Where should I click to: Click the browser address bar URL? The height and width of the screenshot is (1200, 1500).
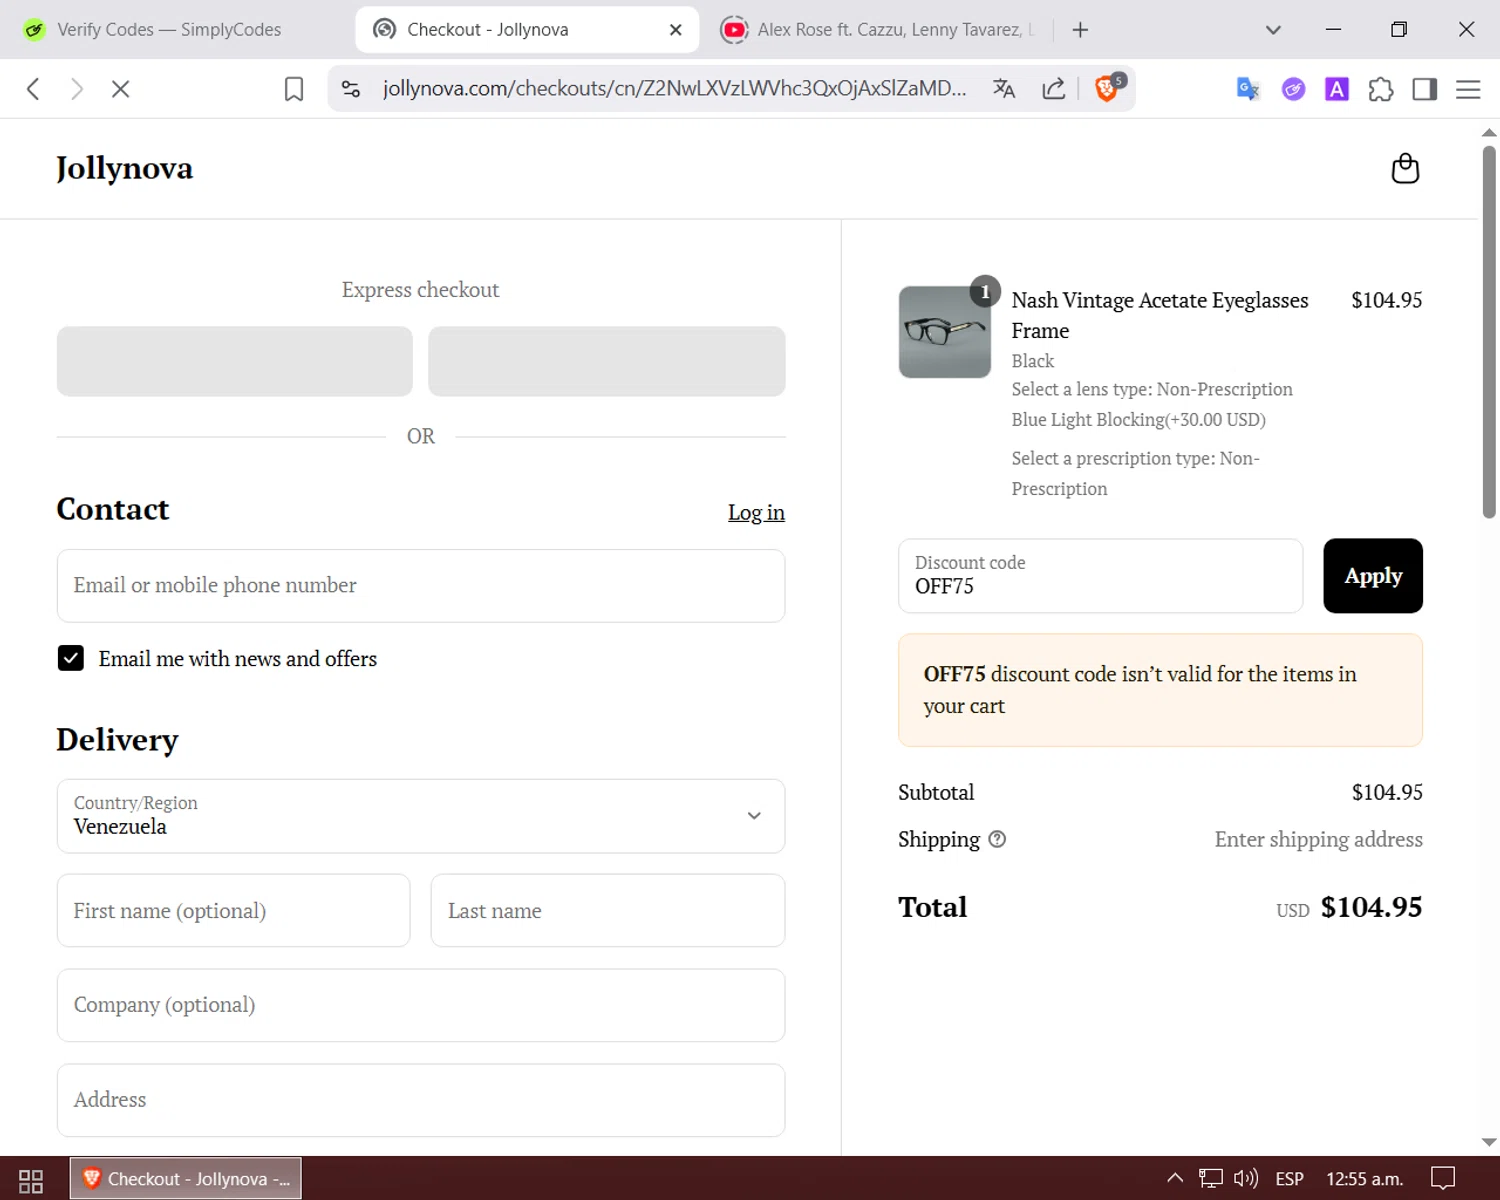tap(674, 88)
